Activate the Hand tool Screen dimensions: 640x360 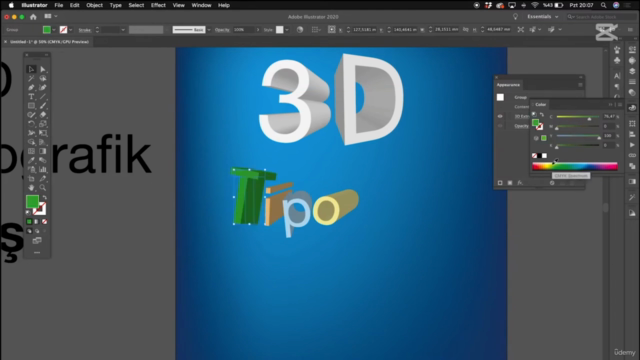31,188
